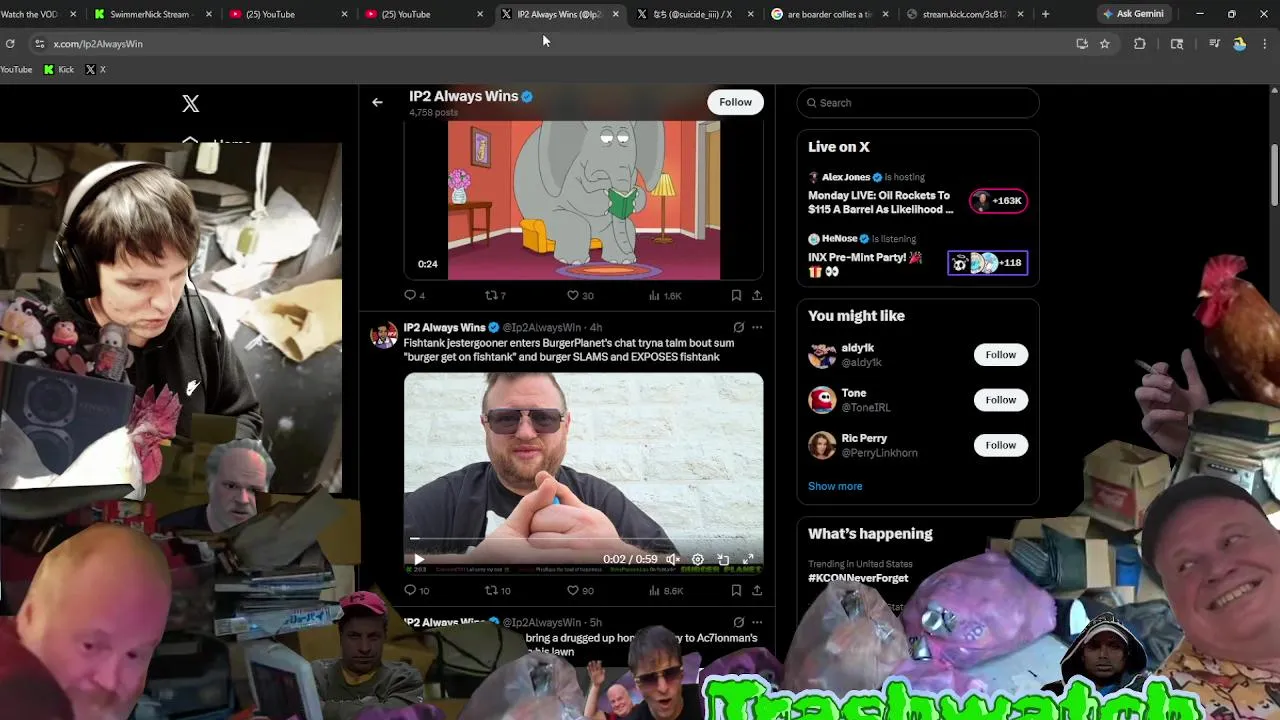Repost the elephant video post with 7 reposts
Screen dimensions: 1280x720
coord(495,295)
